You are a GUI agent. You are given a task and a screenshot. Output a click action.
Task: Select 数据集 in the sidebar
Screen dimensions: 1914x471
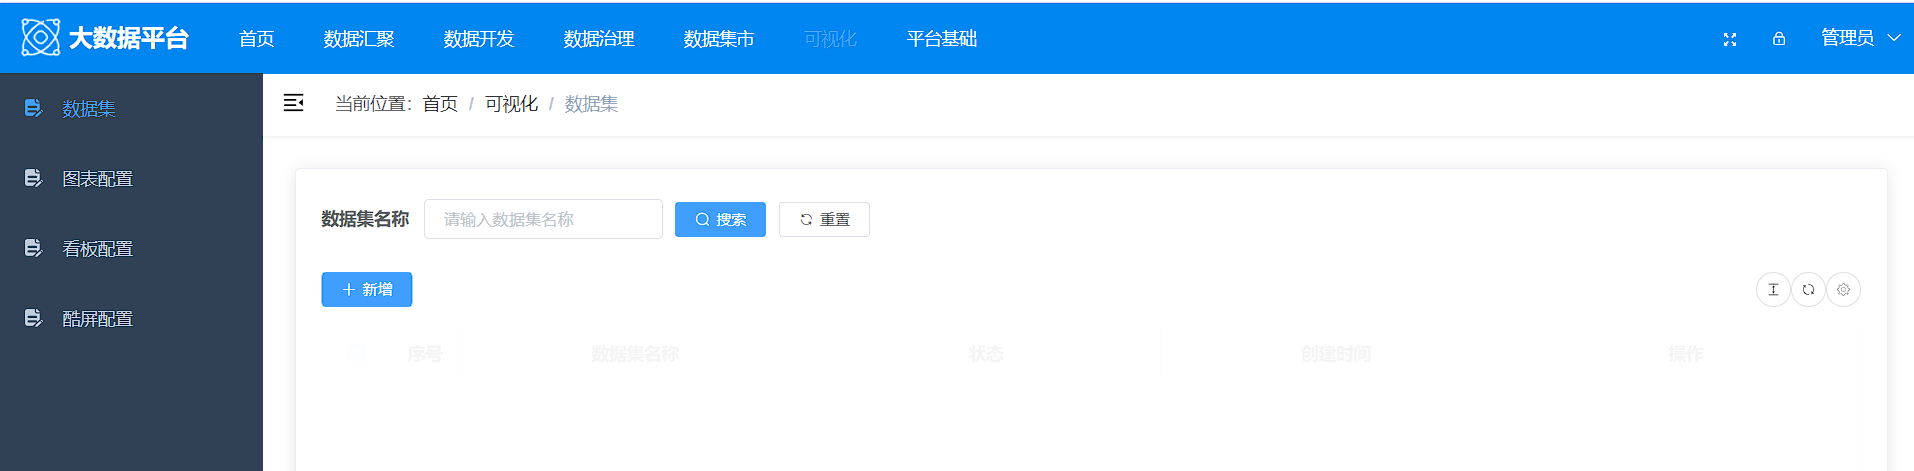click(x=131, y=108)
